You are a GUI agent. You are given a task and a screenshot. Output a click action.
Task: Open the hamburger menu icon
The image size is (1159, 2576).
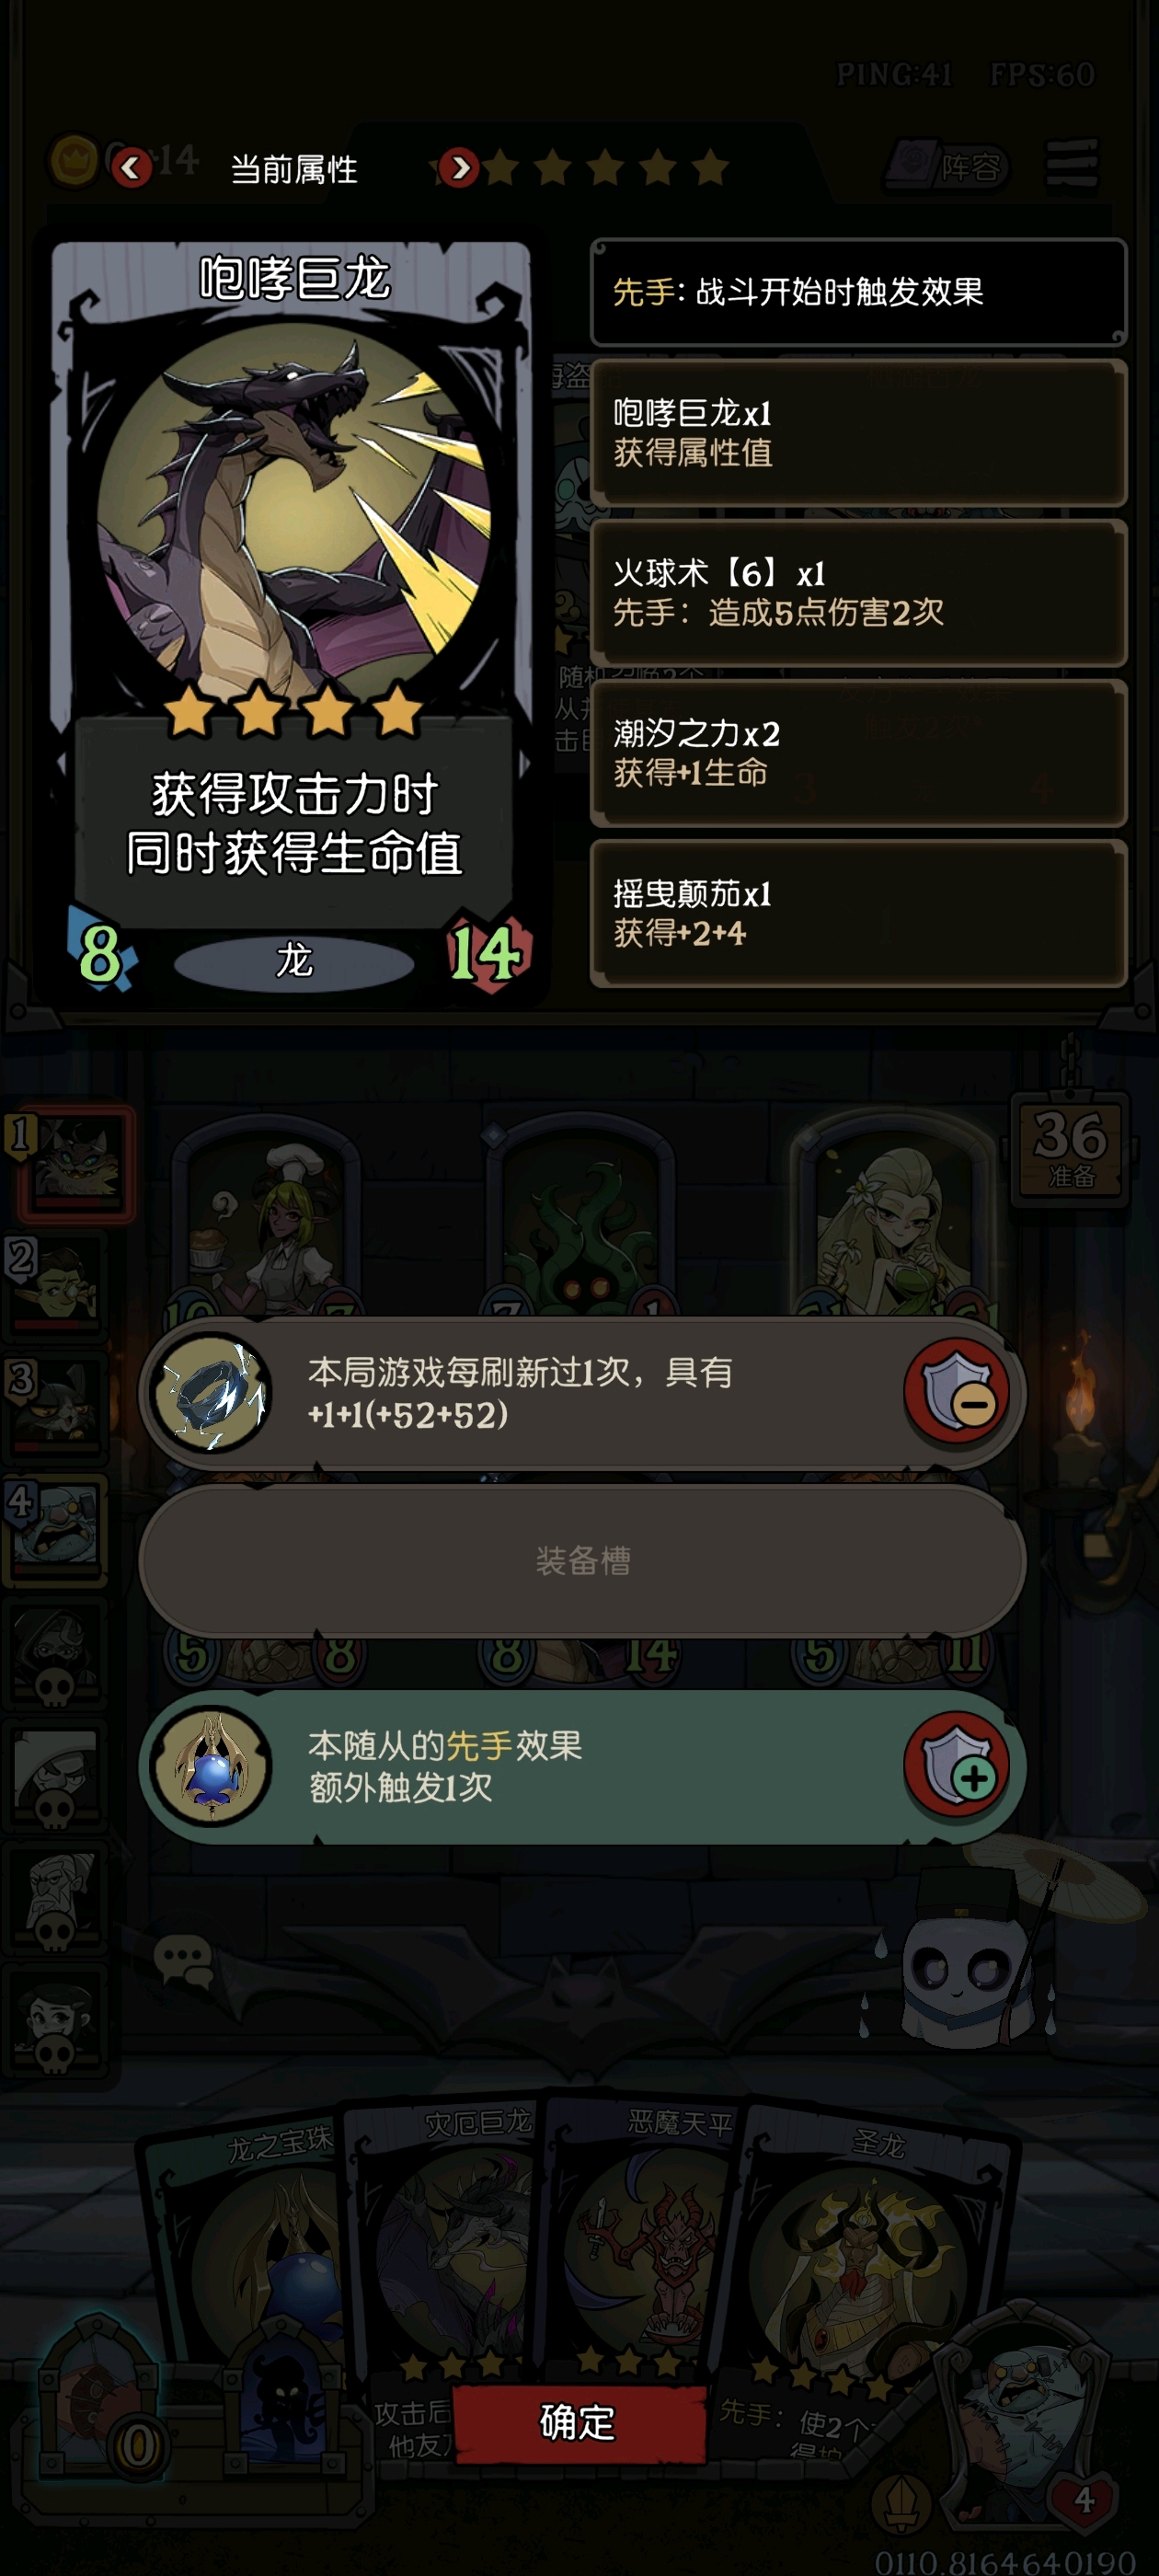[x=1072, y=163]
